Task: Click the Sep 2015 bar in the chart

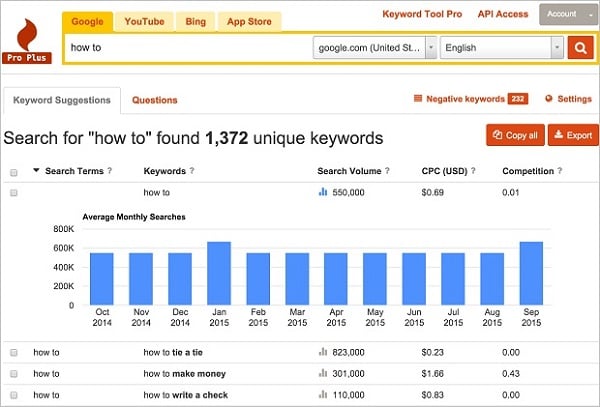Action: (531, 273)
